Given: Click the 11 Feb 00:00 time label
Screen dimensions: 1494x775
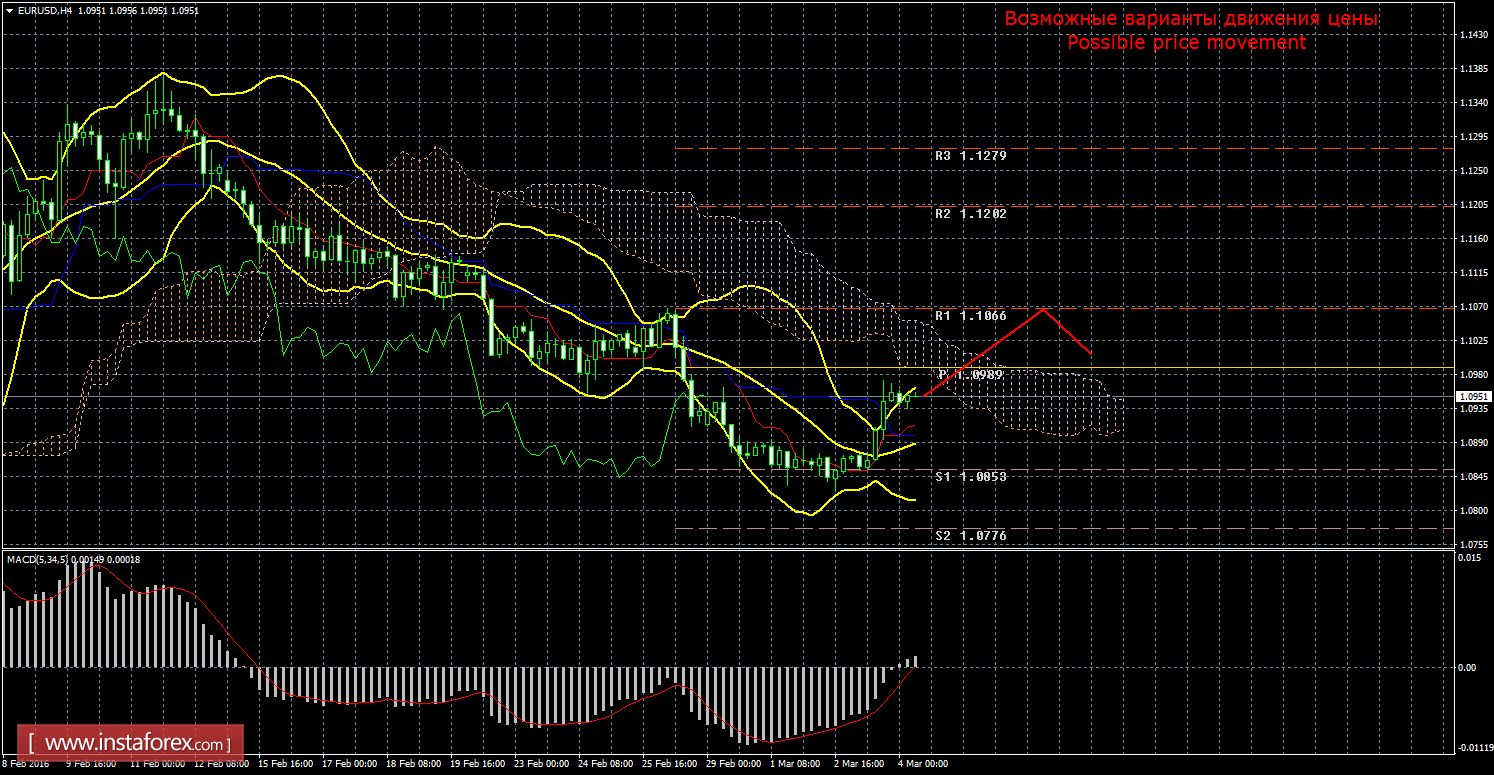Looking at the screenshot, I should click(157, 764).
